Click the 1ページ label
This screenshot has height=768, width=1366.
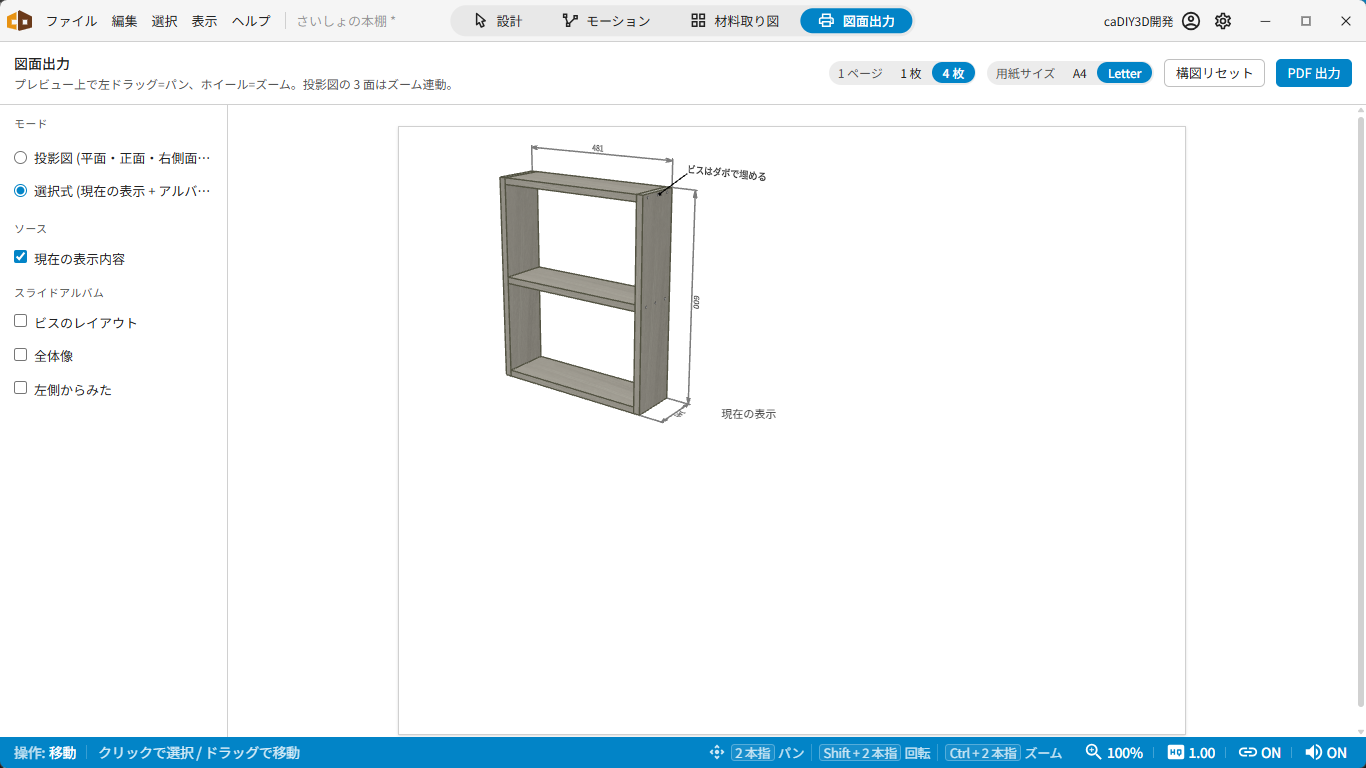click(x=860, y=73)
